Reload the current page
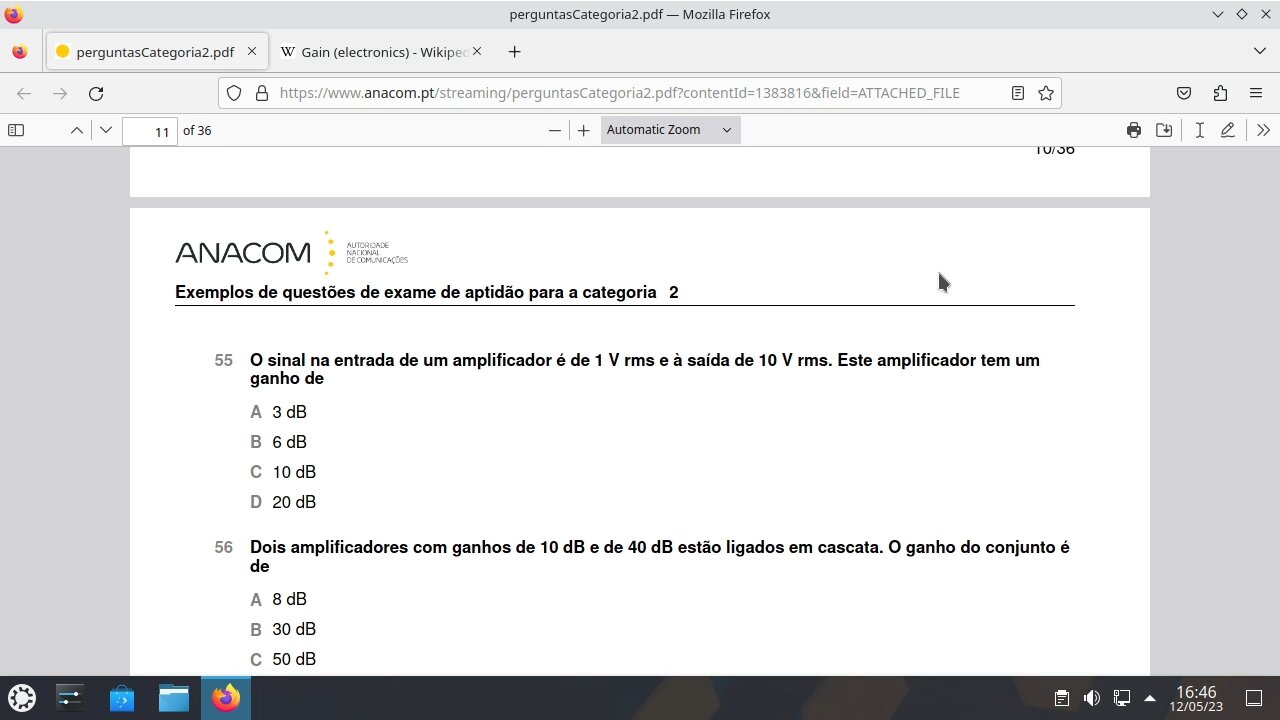 pyautogui.click(x=96, y=93)
